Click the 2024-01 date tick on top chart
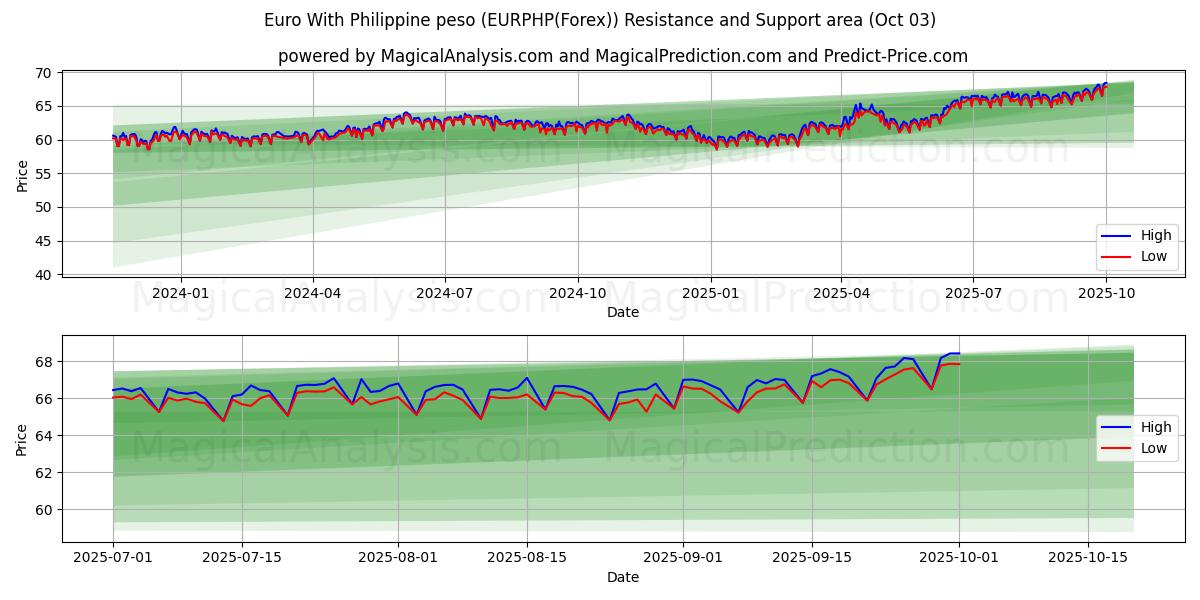Image resolution: width=1200 pixels, height=600 pixels. [181, 292]
